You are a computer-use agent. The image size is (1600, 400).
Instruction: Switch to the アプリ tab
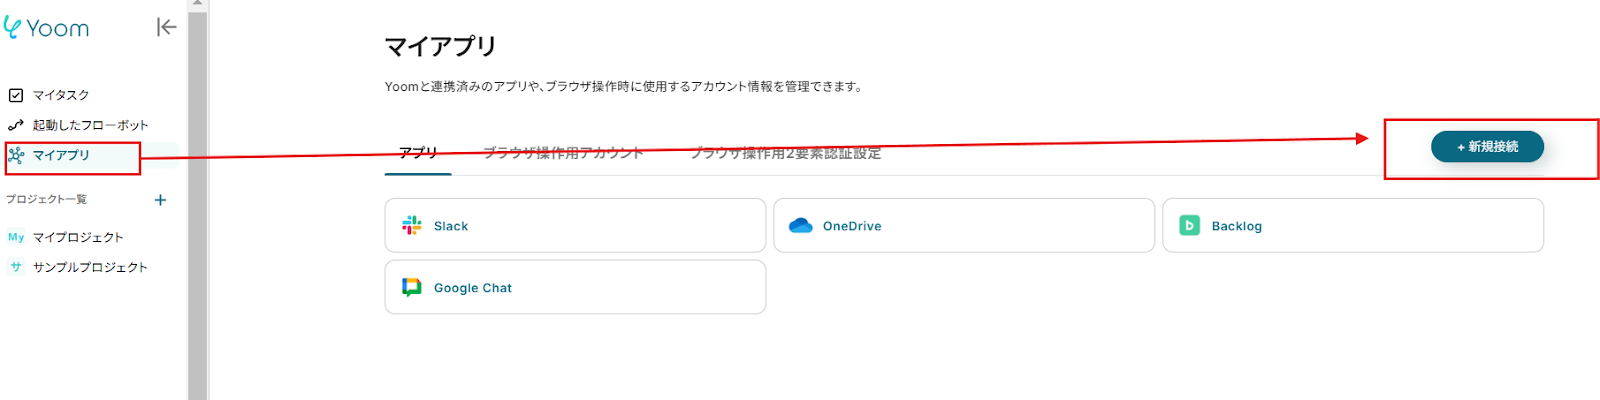coord(418,153)
